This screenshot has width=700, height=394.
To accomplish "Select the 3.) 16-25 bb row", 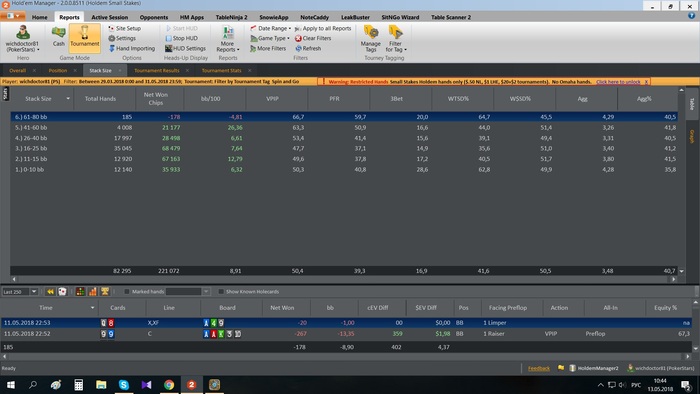I will click(x=344, y=149).
